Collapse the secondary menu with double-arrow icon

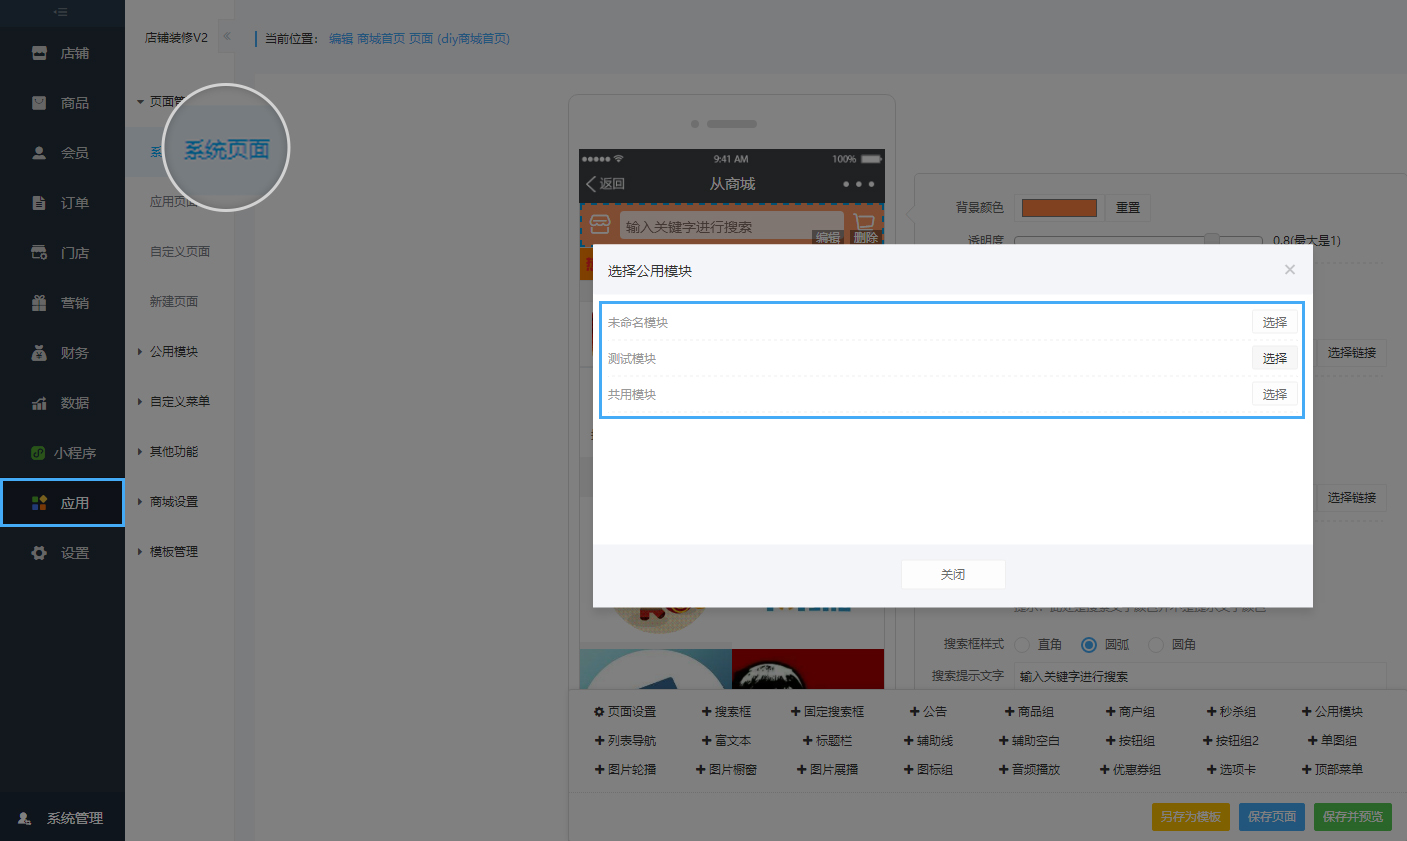pyautogui.click(x=227, y=37)
